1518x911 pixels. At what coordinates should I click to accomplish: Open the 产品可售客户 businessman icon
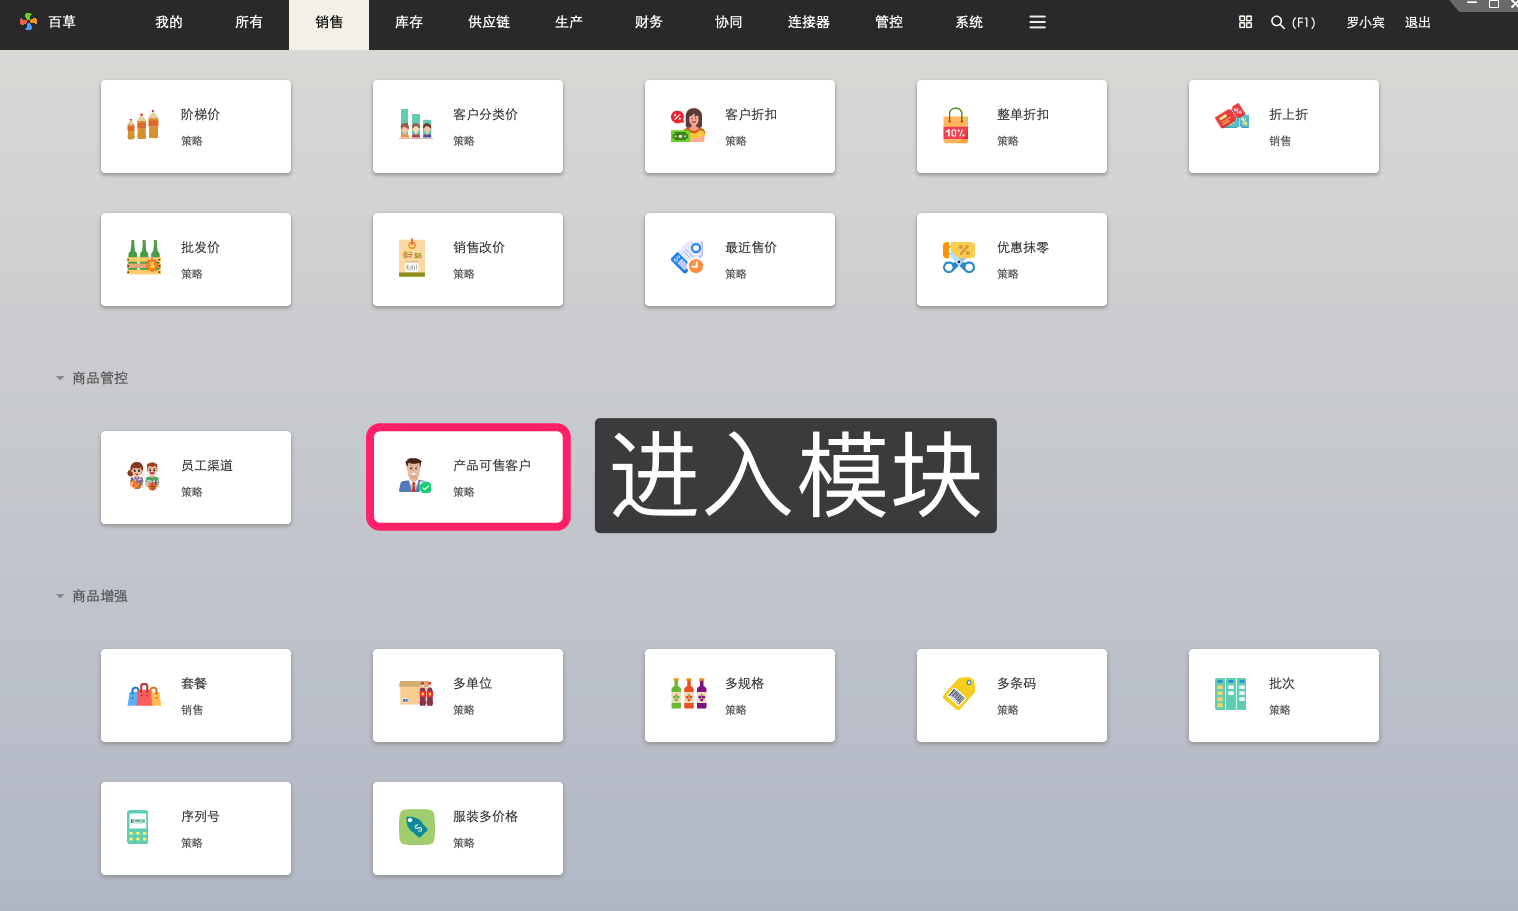point(415,475)
